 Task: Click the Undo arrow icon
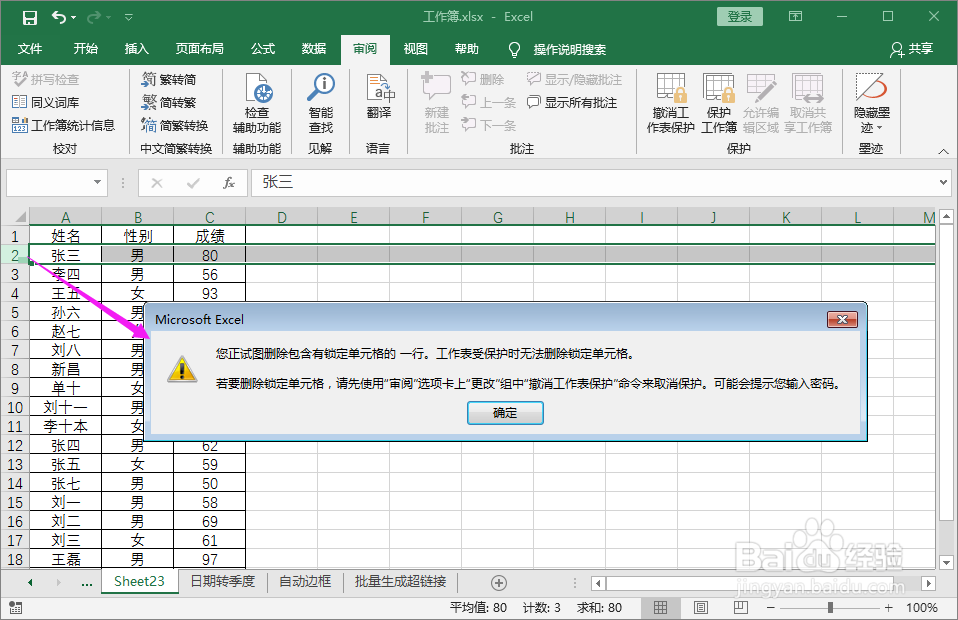click(59, 17)
